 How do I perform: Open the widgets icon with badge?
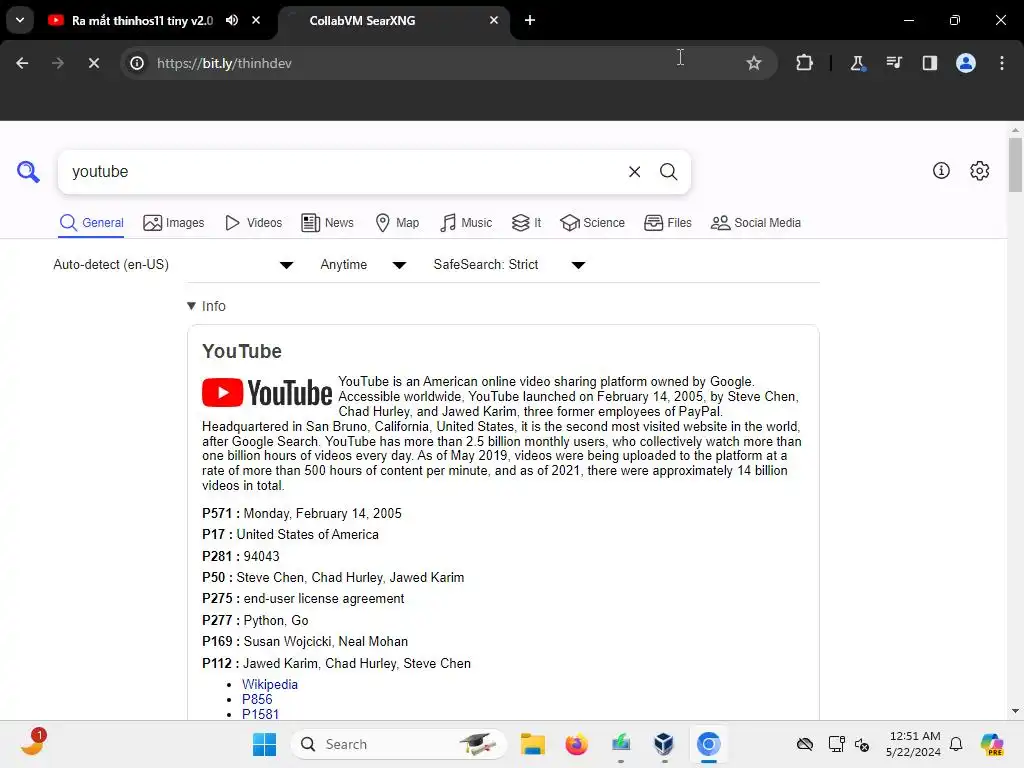pyautogui.click(x=33, y=743)
